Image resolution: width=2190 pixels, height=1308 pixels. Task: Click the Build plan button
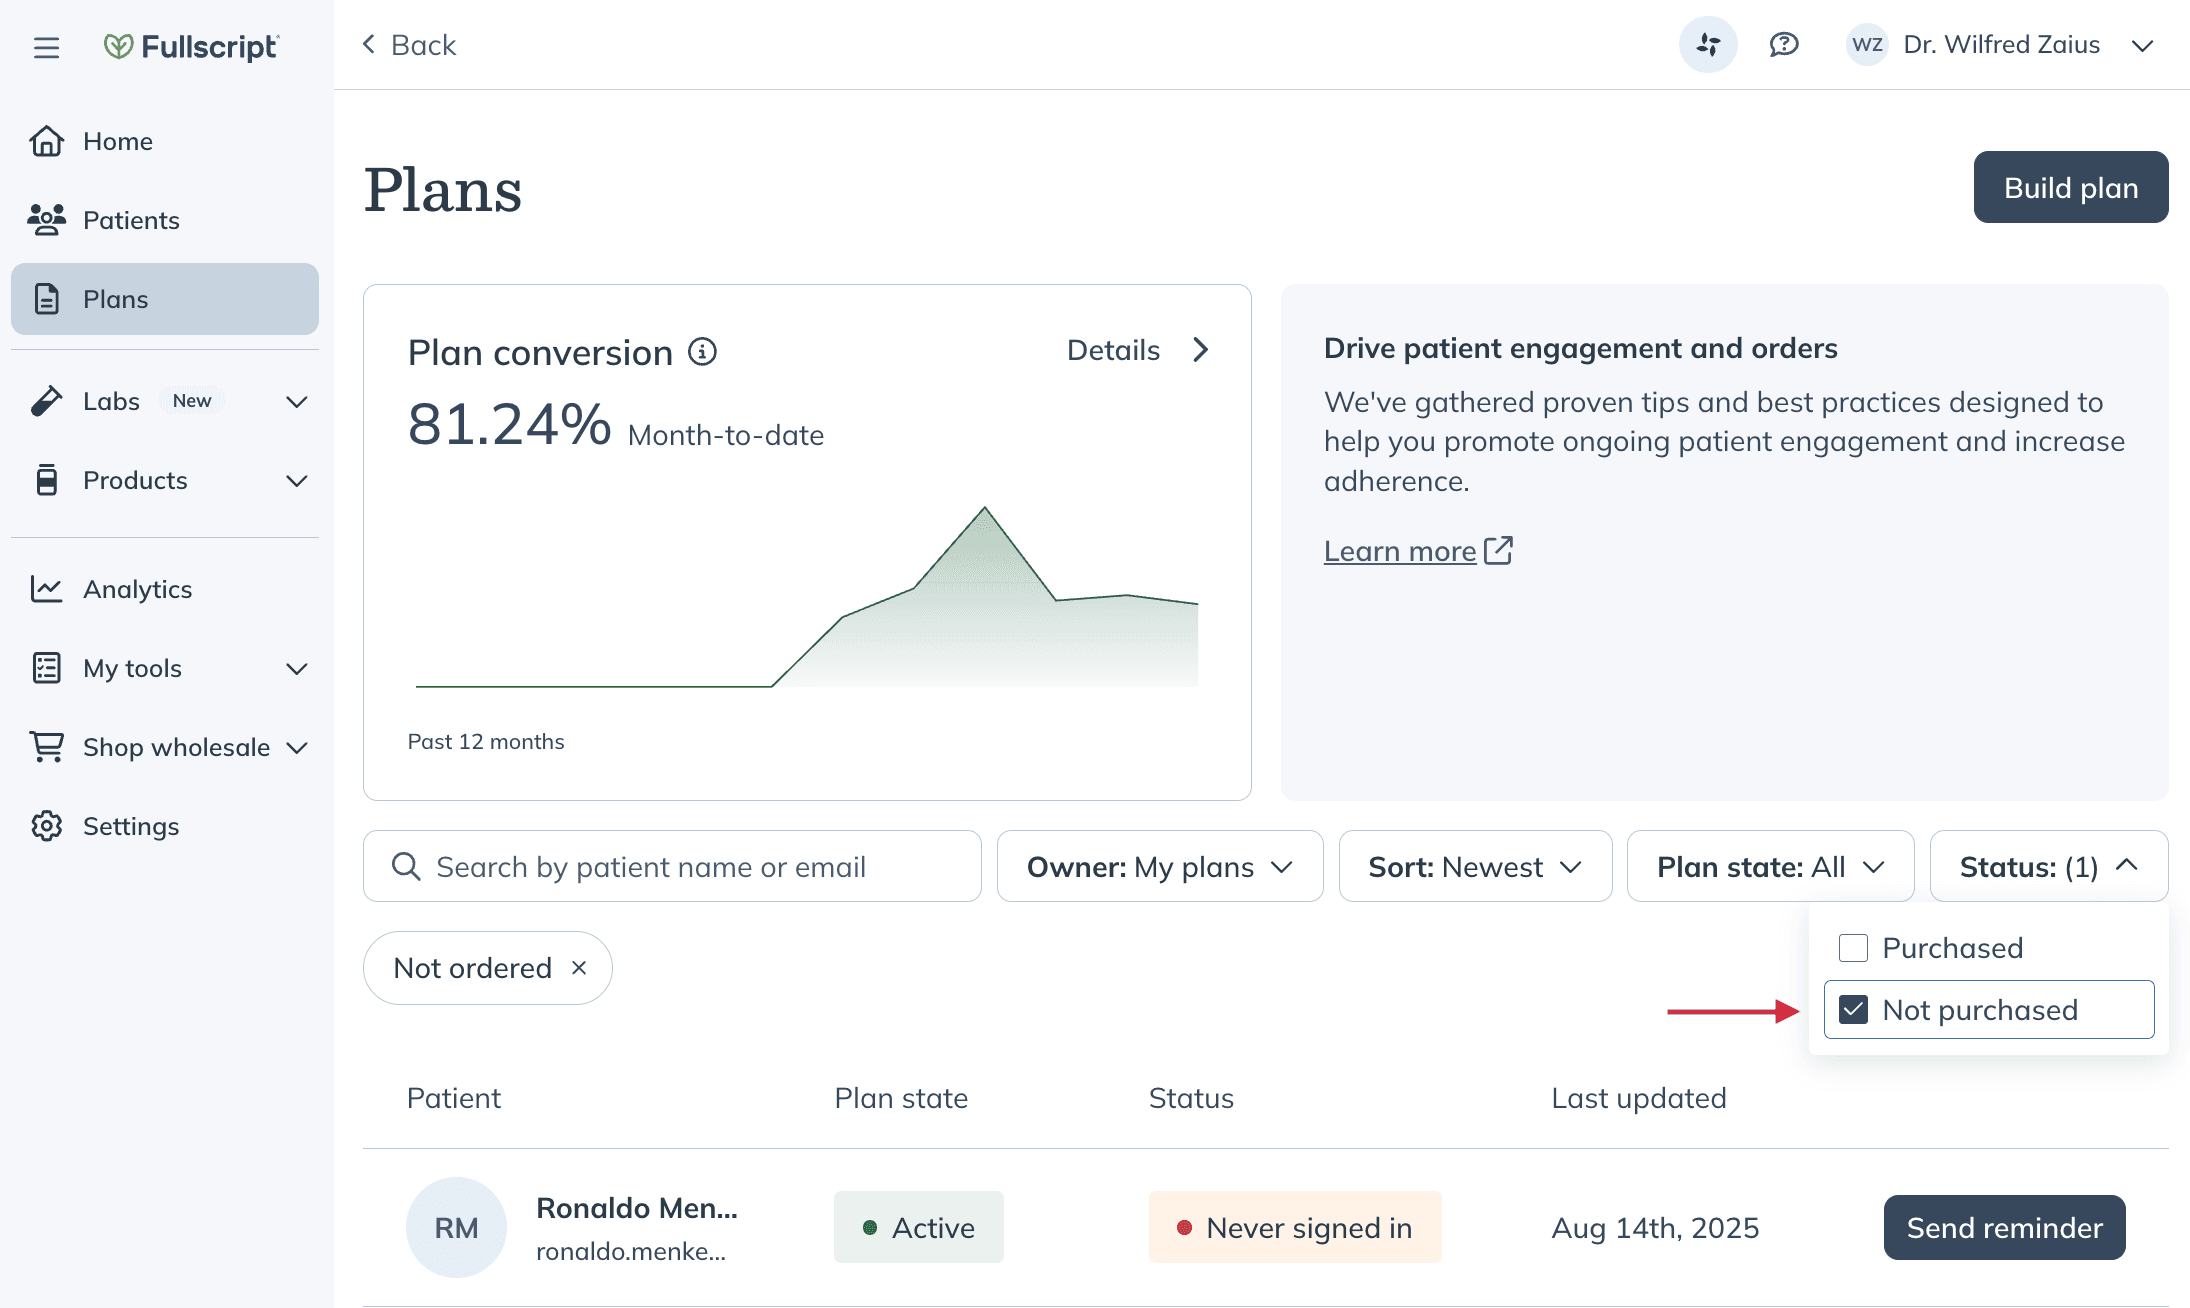pyautogui.click(x=2071, y=188)
